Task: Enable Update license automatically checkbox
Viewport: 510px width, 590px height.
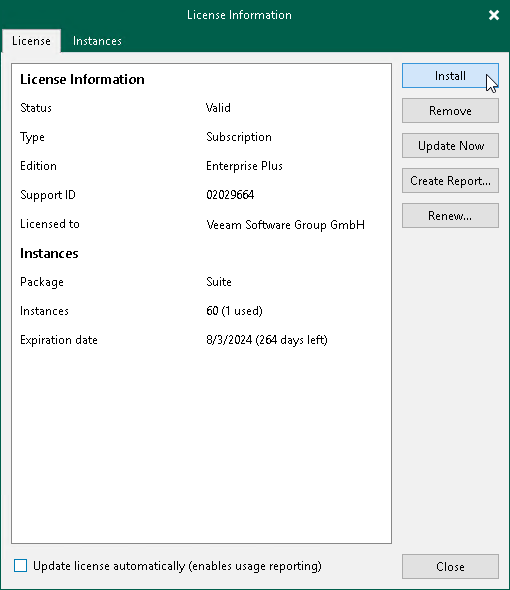Action: (x=20, y=566)
